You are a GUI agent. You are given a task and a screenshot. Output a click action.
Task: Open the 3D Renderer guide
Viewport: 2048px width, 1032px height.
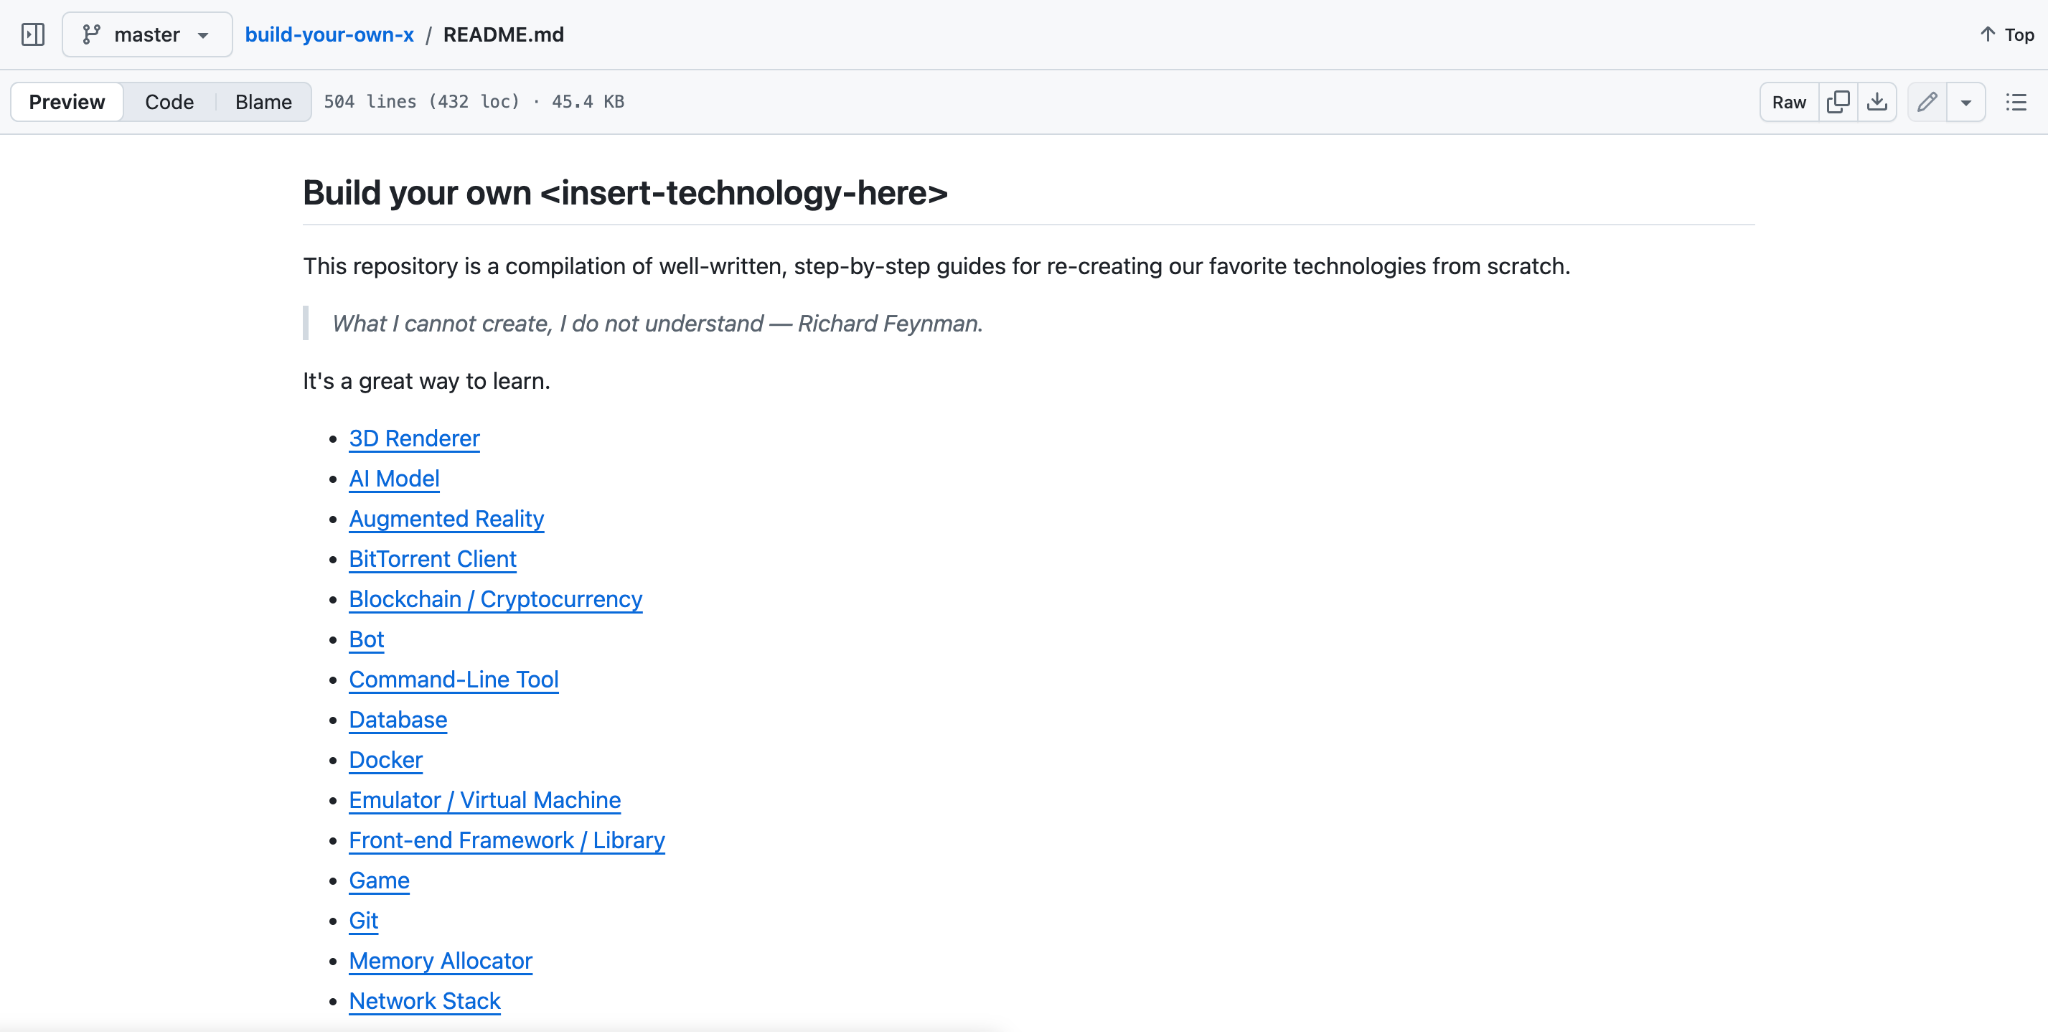413,438
